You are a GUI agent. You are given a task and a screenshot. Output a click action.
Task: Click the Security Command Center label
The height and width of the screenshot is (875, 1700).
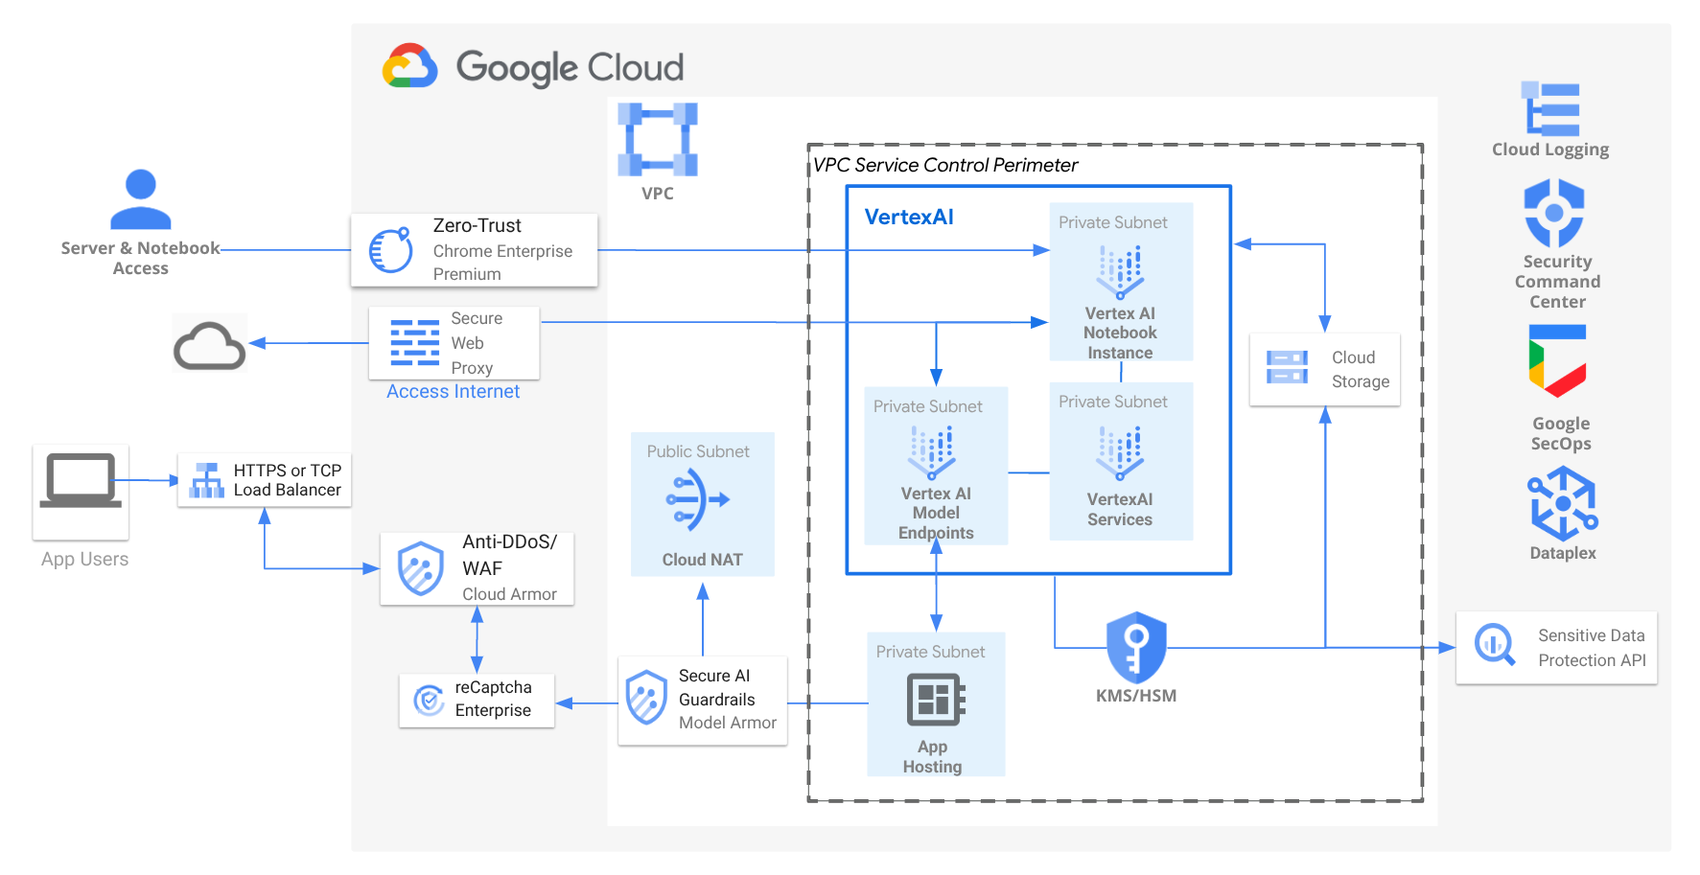tap(1557, 281)
